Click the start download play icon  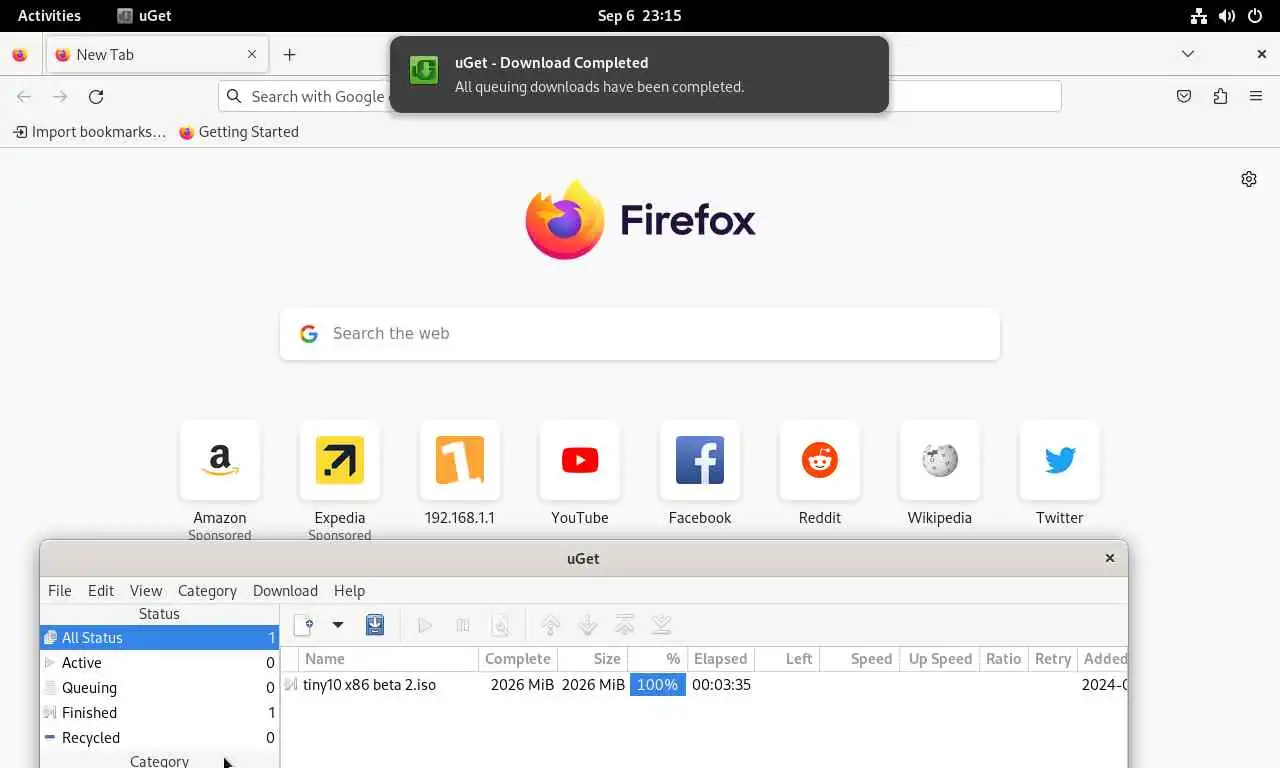425,625
